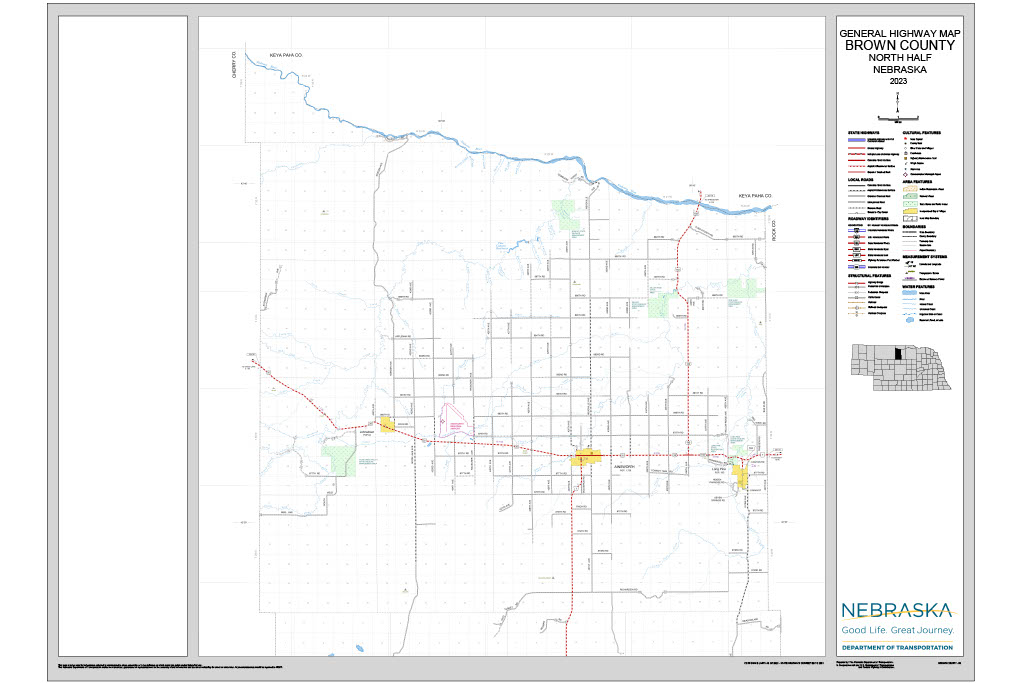Viewport: 1024px width, 683px height.
Task: Click the highlighted county in Nebraska inset map
Action: pyautogui.click(x=898, y=355)
